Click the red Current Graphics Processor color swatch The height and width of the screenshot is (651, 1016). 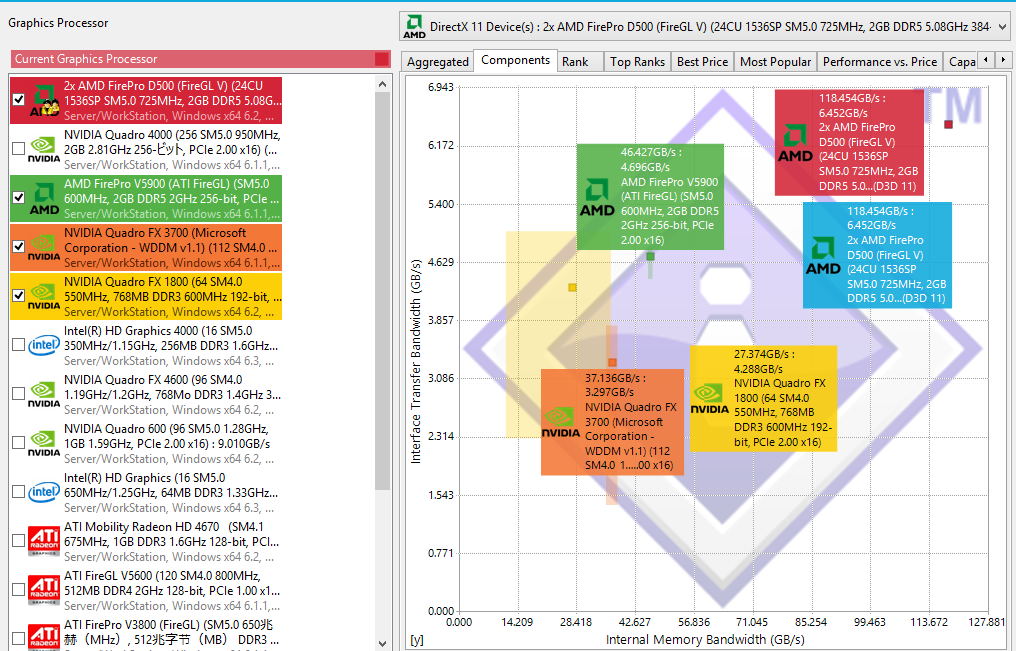point(382,59)
